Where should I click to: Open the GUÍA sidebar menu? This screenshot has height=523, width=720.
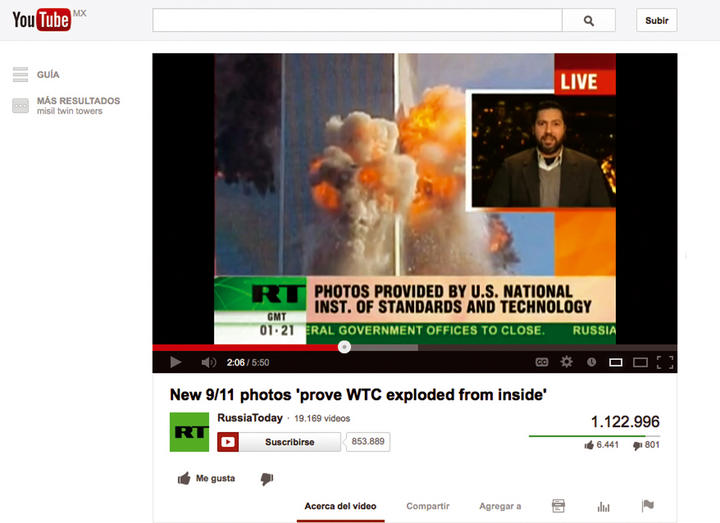tap(48, 75)
